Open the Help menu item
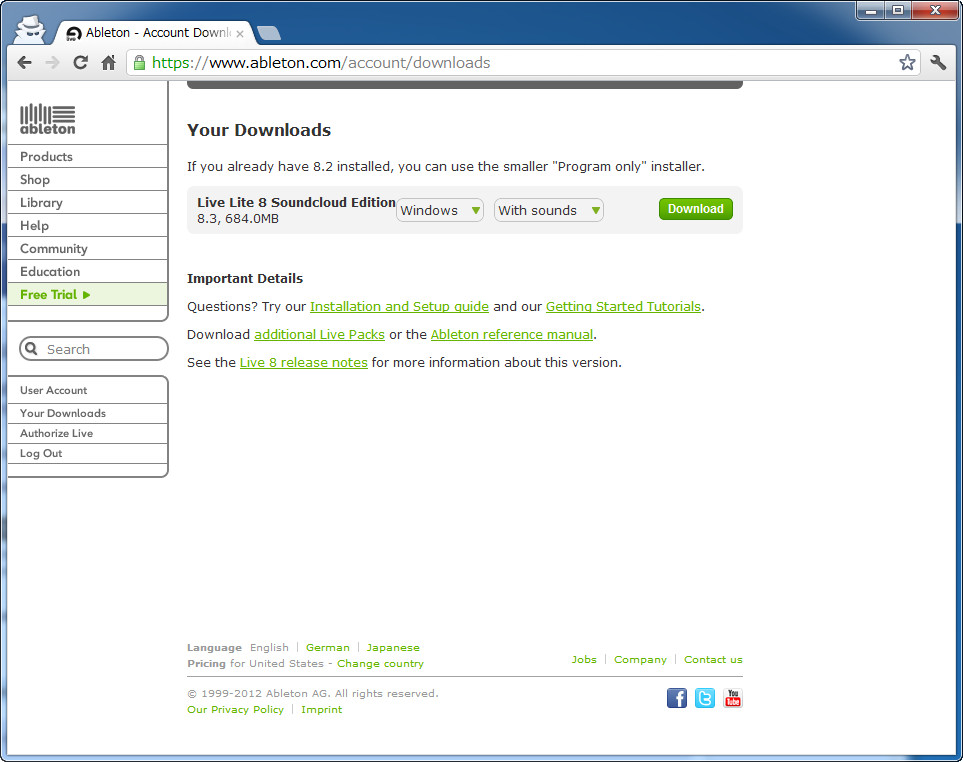The width and height of the screenshot is (963, 762). (87, 225)
